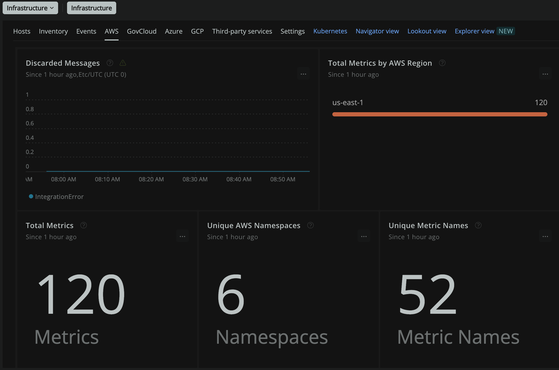Click the 120 Metrics billboard value
The height and width of the screenshot is (370, 559).
81,294
